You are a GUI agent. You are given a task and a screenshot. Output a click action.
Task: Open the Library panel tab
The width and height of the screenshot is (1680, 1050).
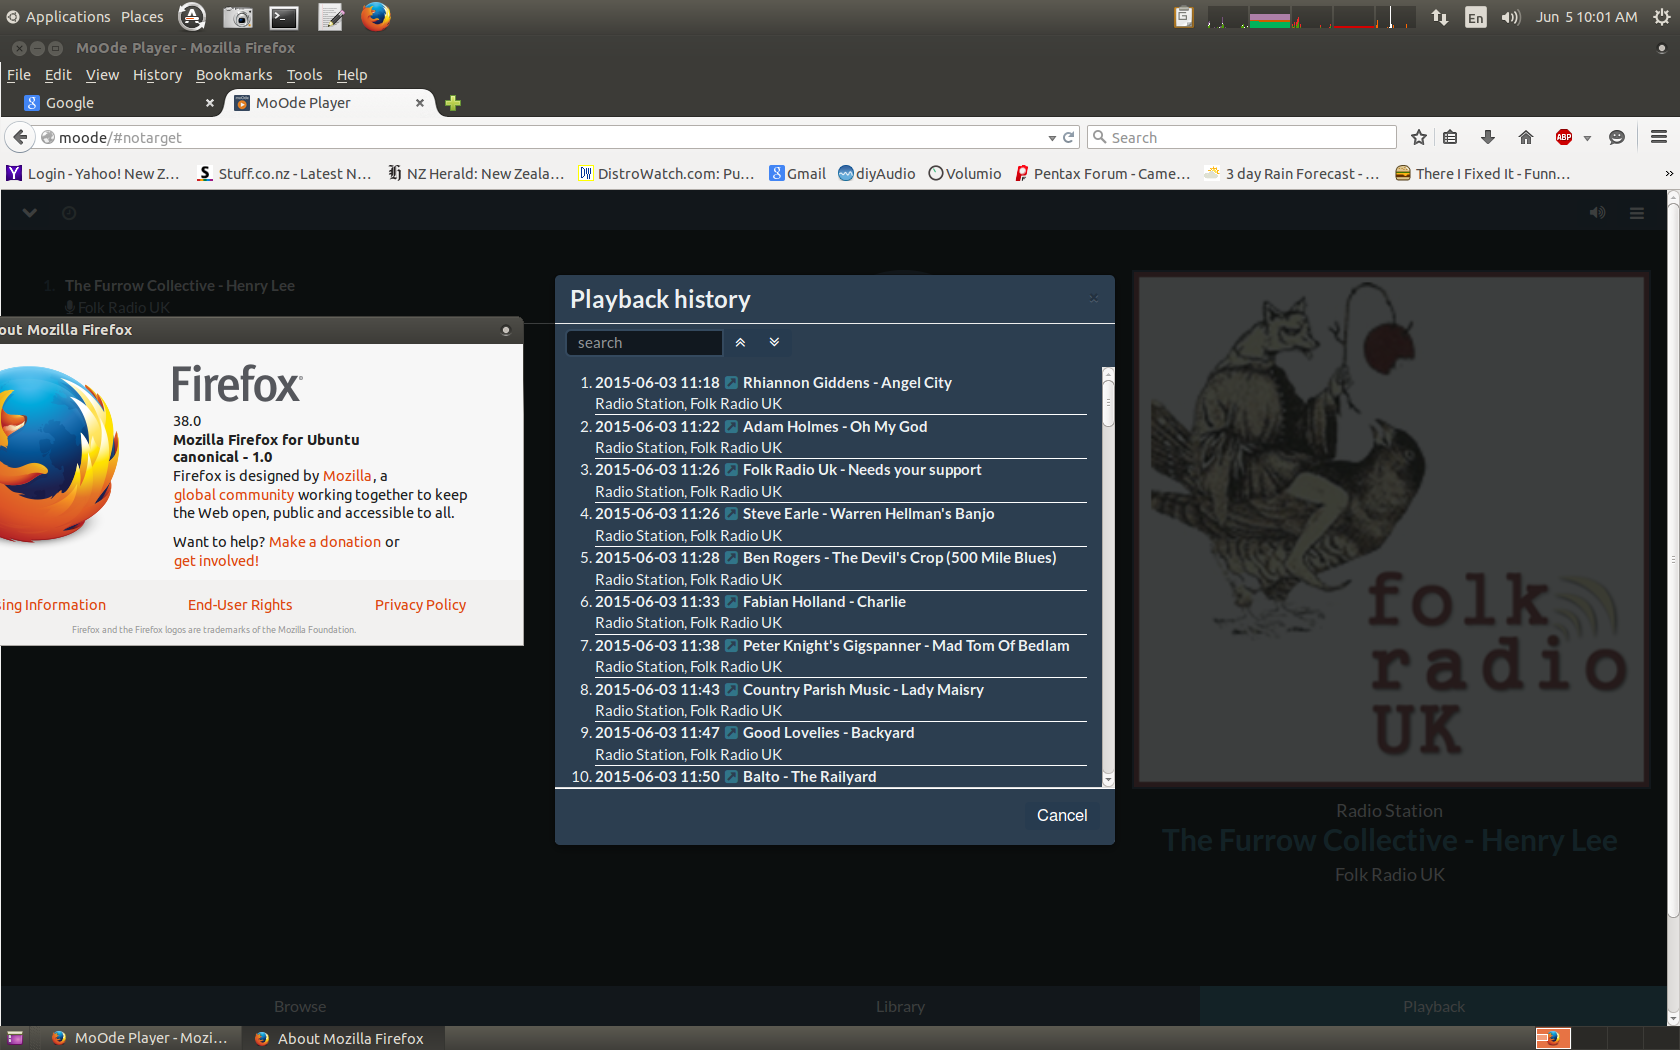click(900, 1007)
